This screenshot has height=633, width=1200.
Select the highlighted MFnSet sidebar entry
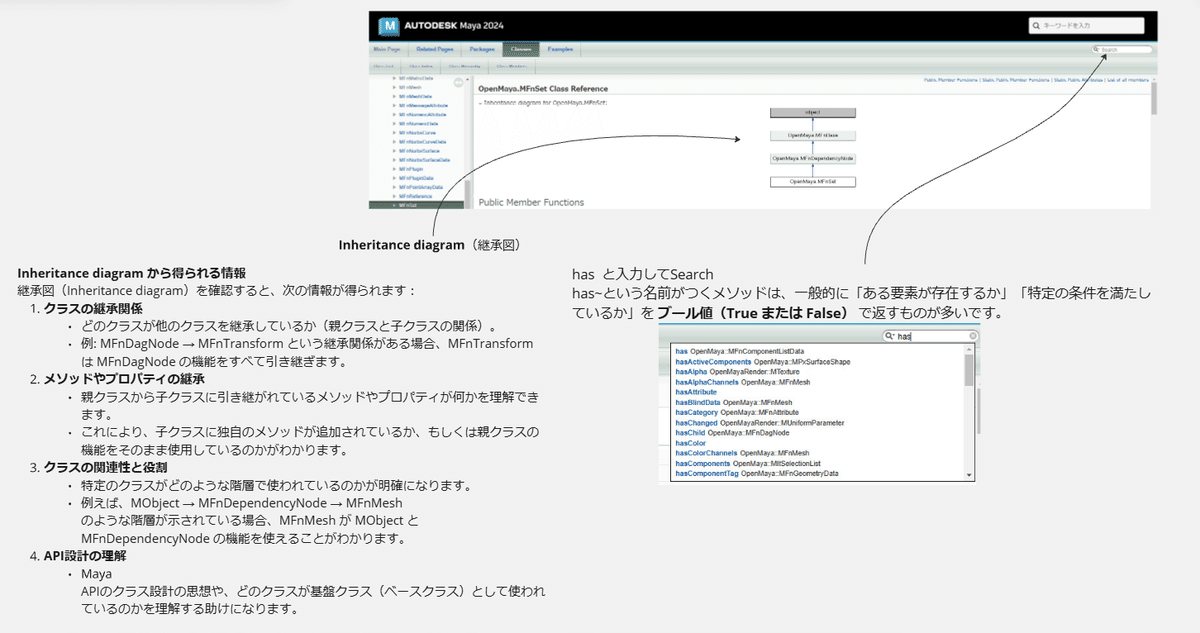pyautogui.click(x=410, y=205)
